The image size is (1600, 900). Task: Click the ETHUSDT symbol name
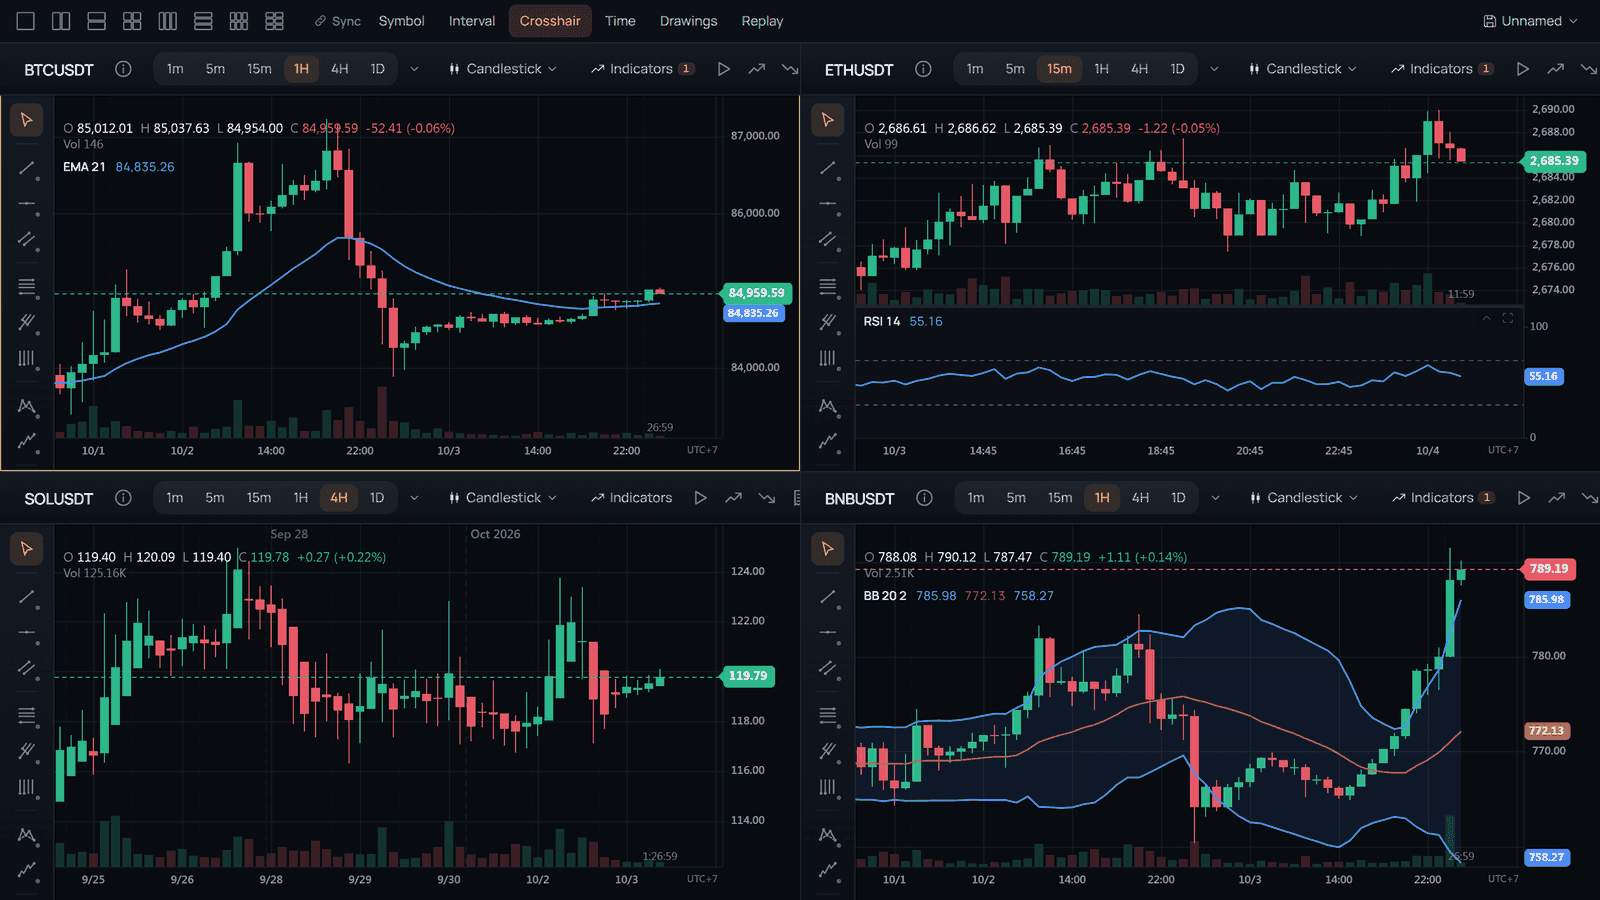click(859, 70)
